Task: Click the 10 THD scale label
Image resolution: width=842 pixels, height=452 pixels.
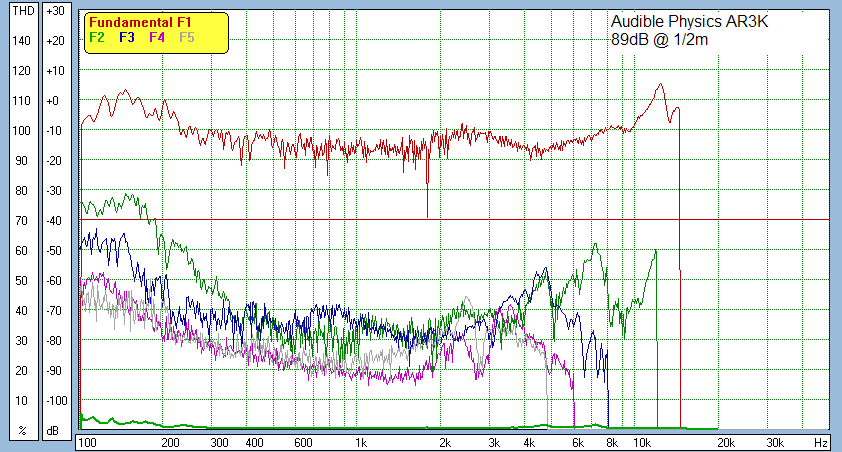Action: (x=21, y=400)
